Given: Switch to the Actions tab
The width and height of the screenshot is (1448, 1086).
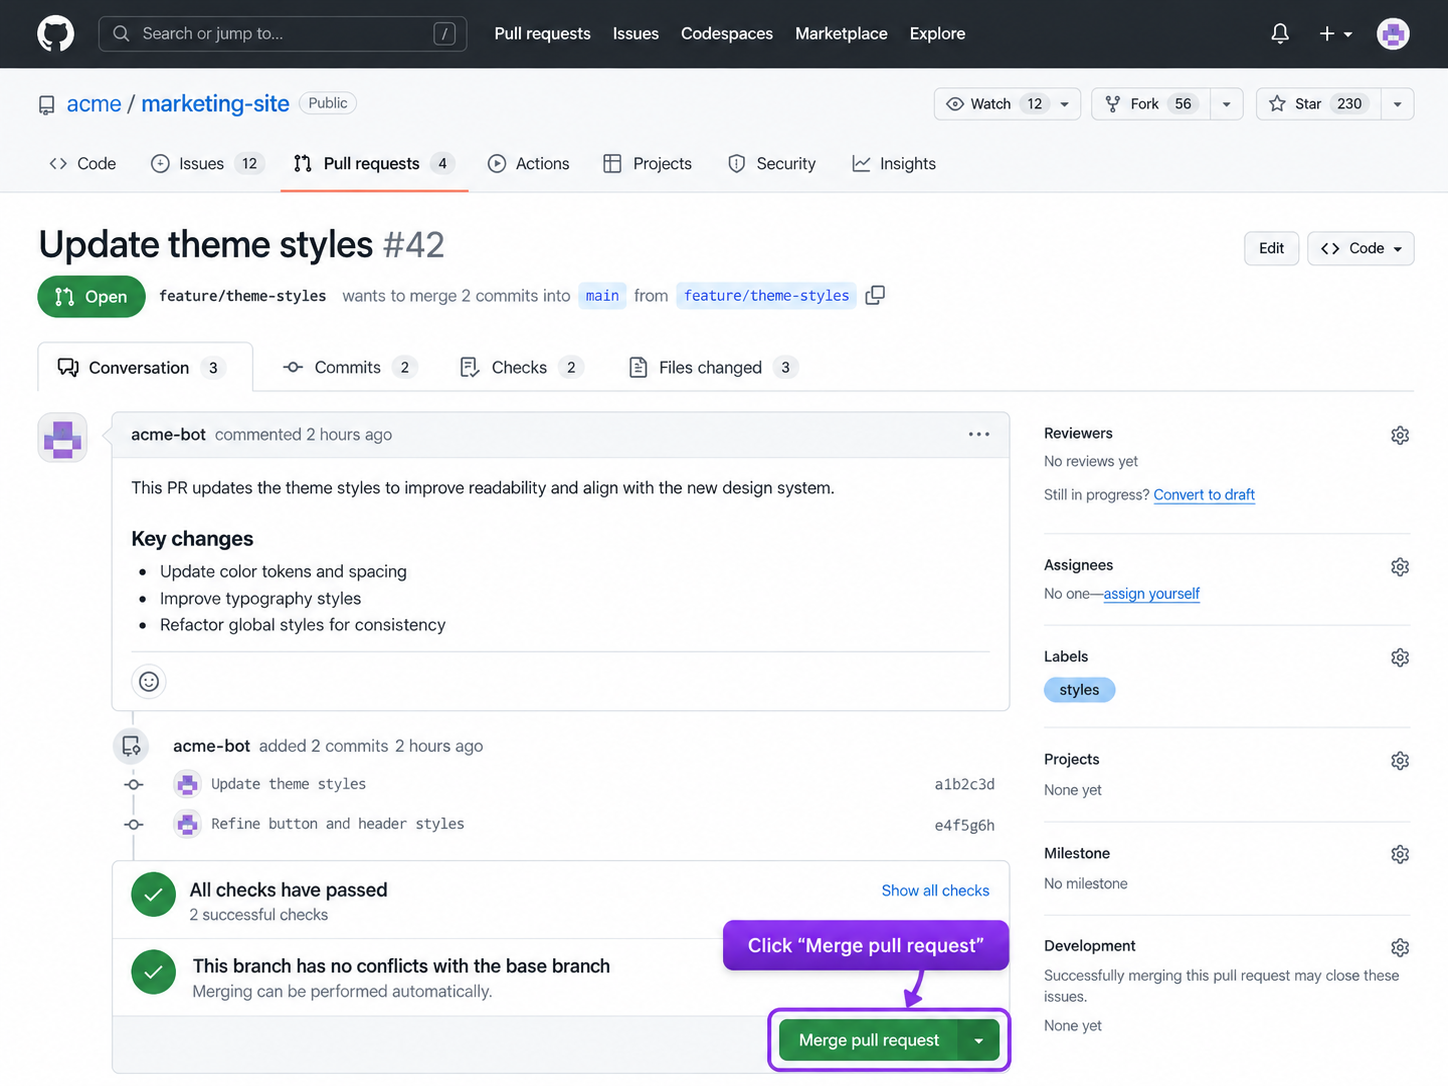Looking at the screenshot, I should (x=528, y=164).
